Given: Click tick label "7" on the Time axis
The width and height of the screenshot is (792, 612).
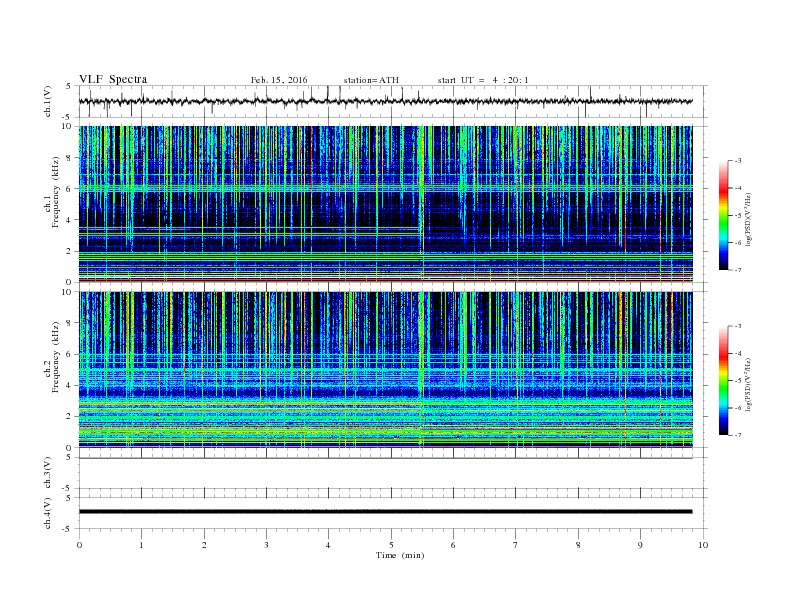Looking at the screenshot, I should [x=516, y=545].
